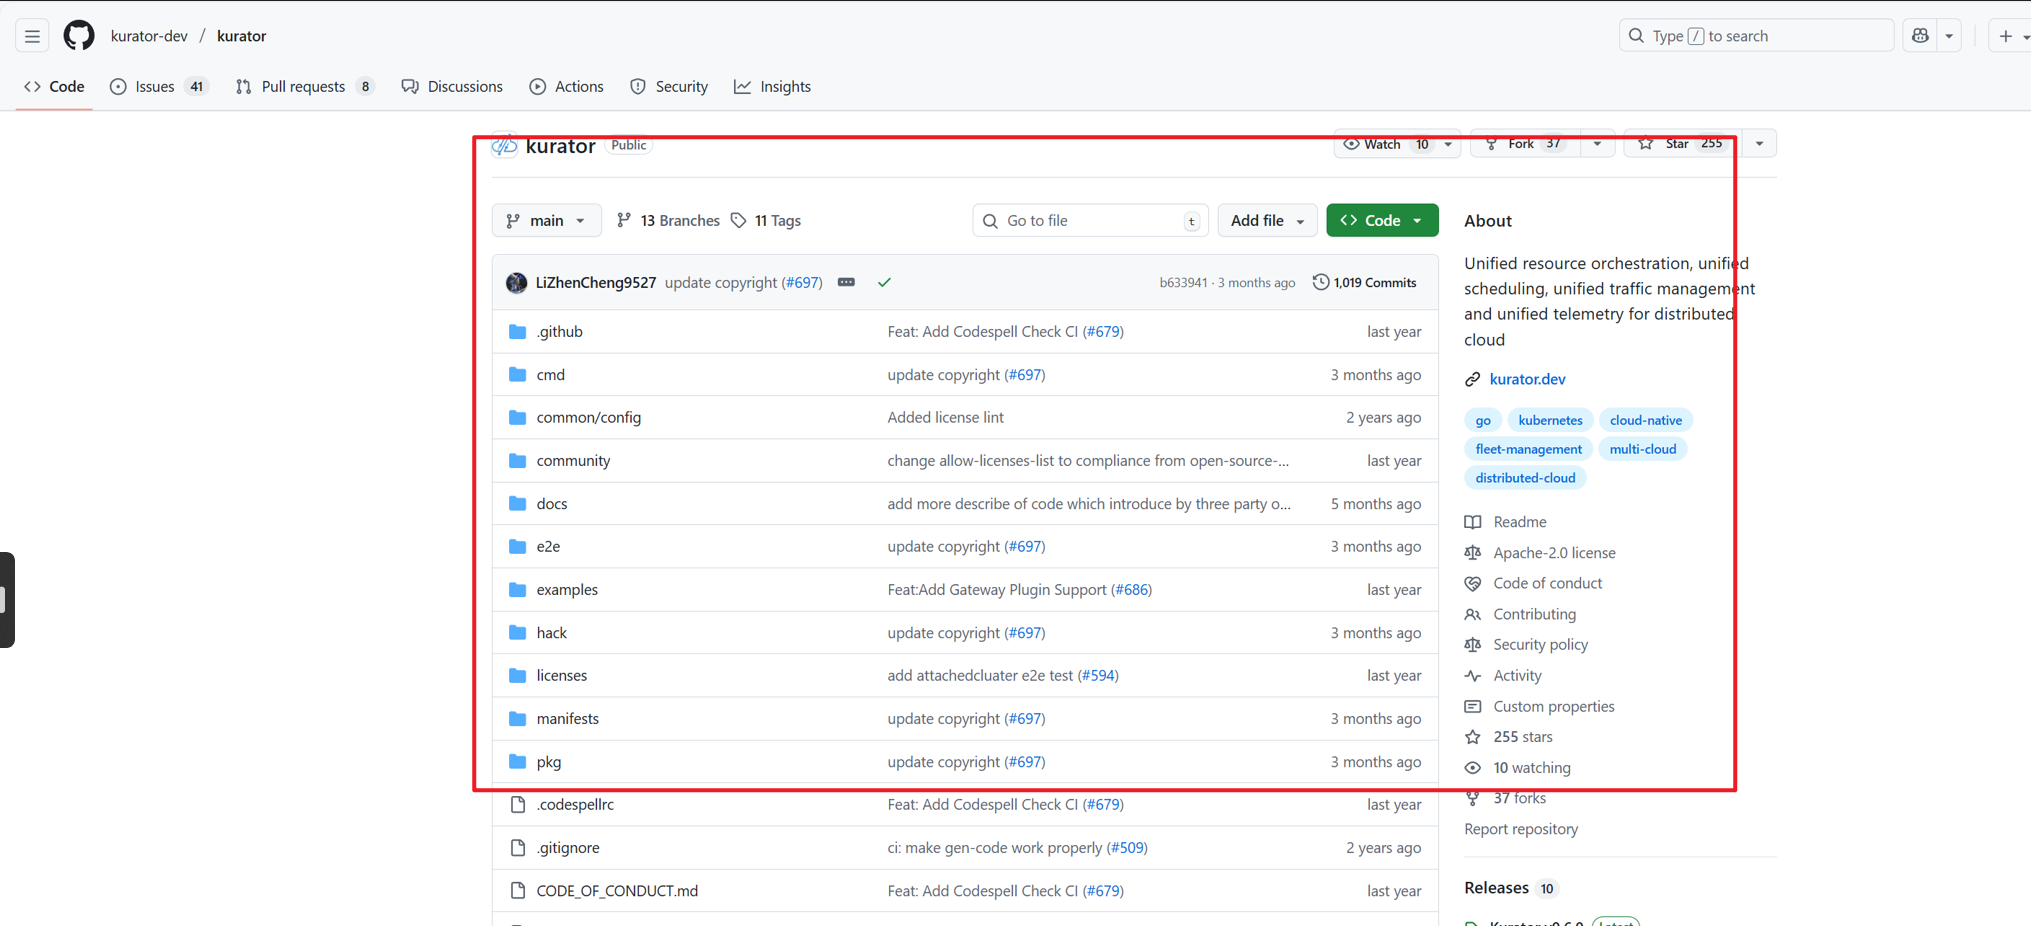
Task: Expand the Copilot dropdown arrow
Action: pos(1949,36)
